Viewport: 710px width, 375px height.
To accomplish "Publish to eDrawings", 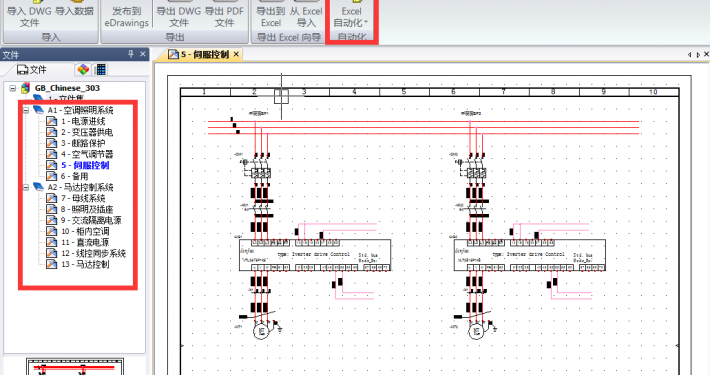I will (126, 16).
